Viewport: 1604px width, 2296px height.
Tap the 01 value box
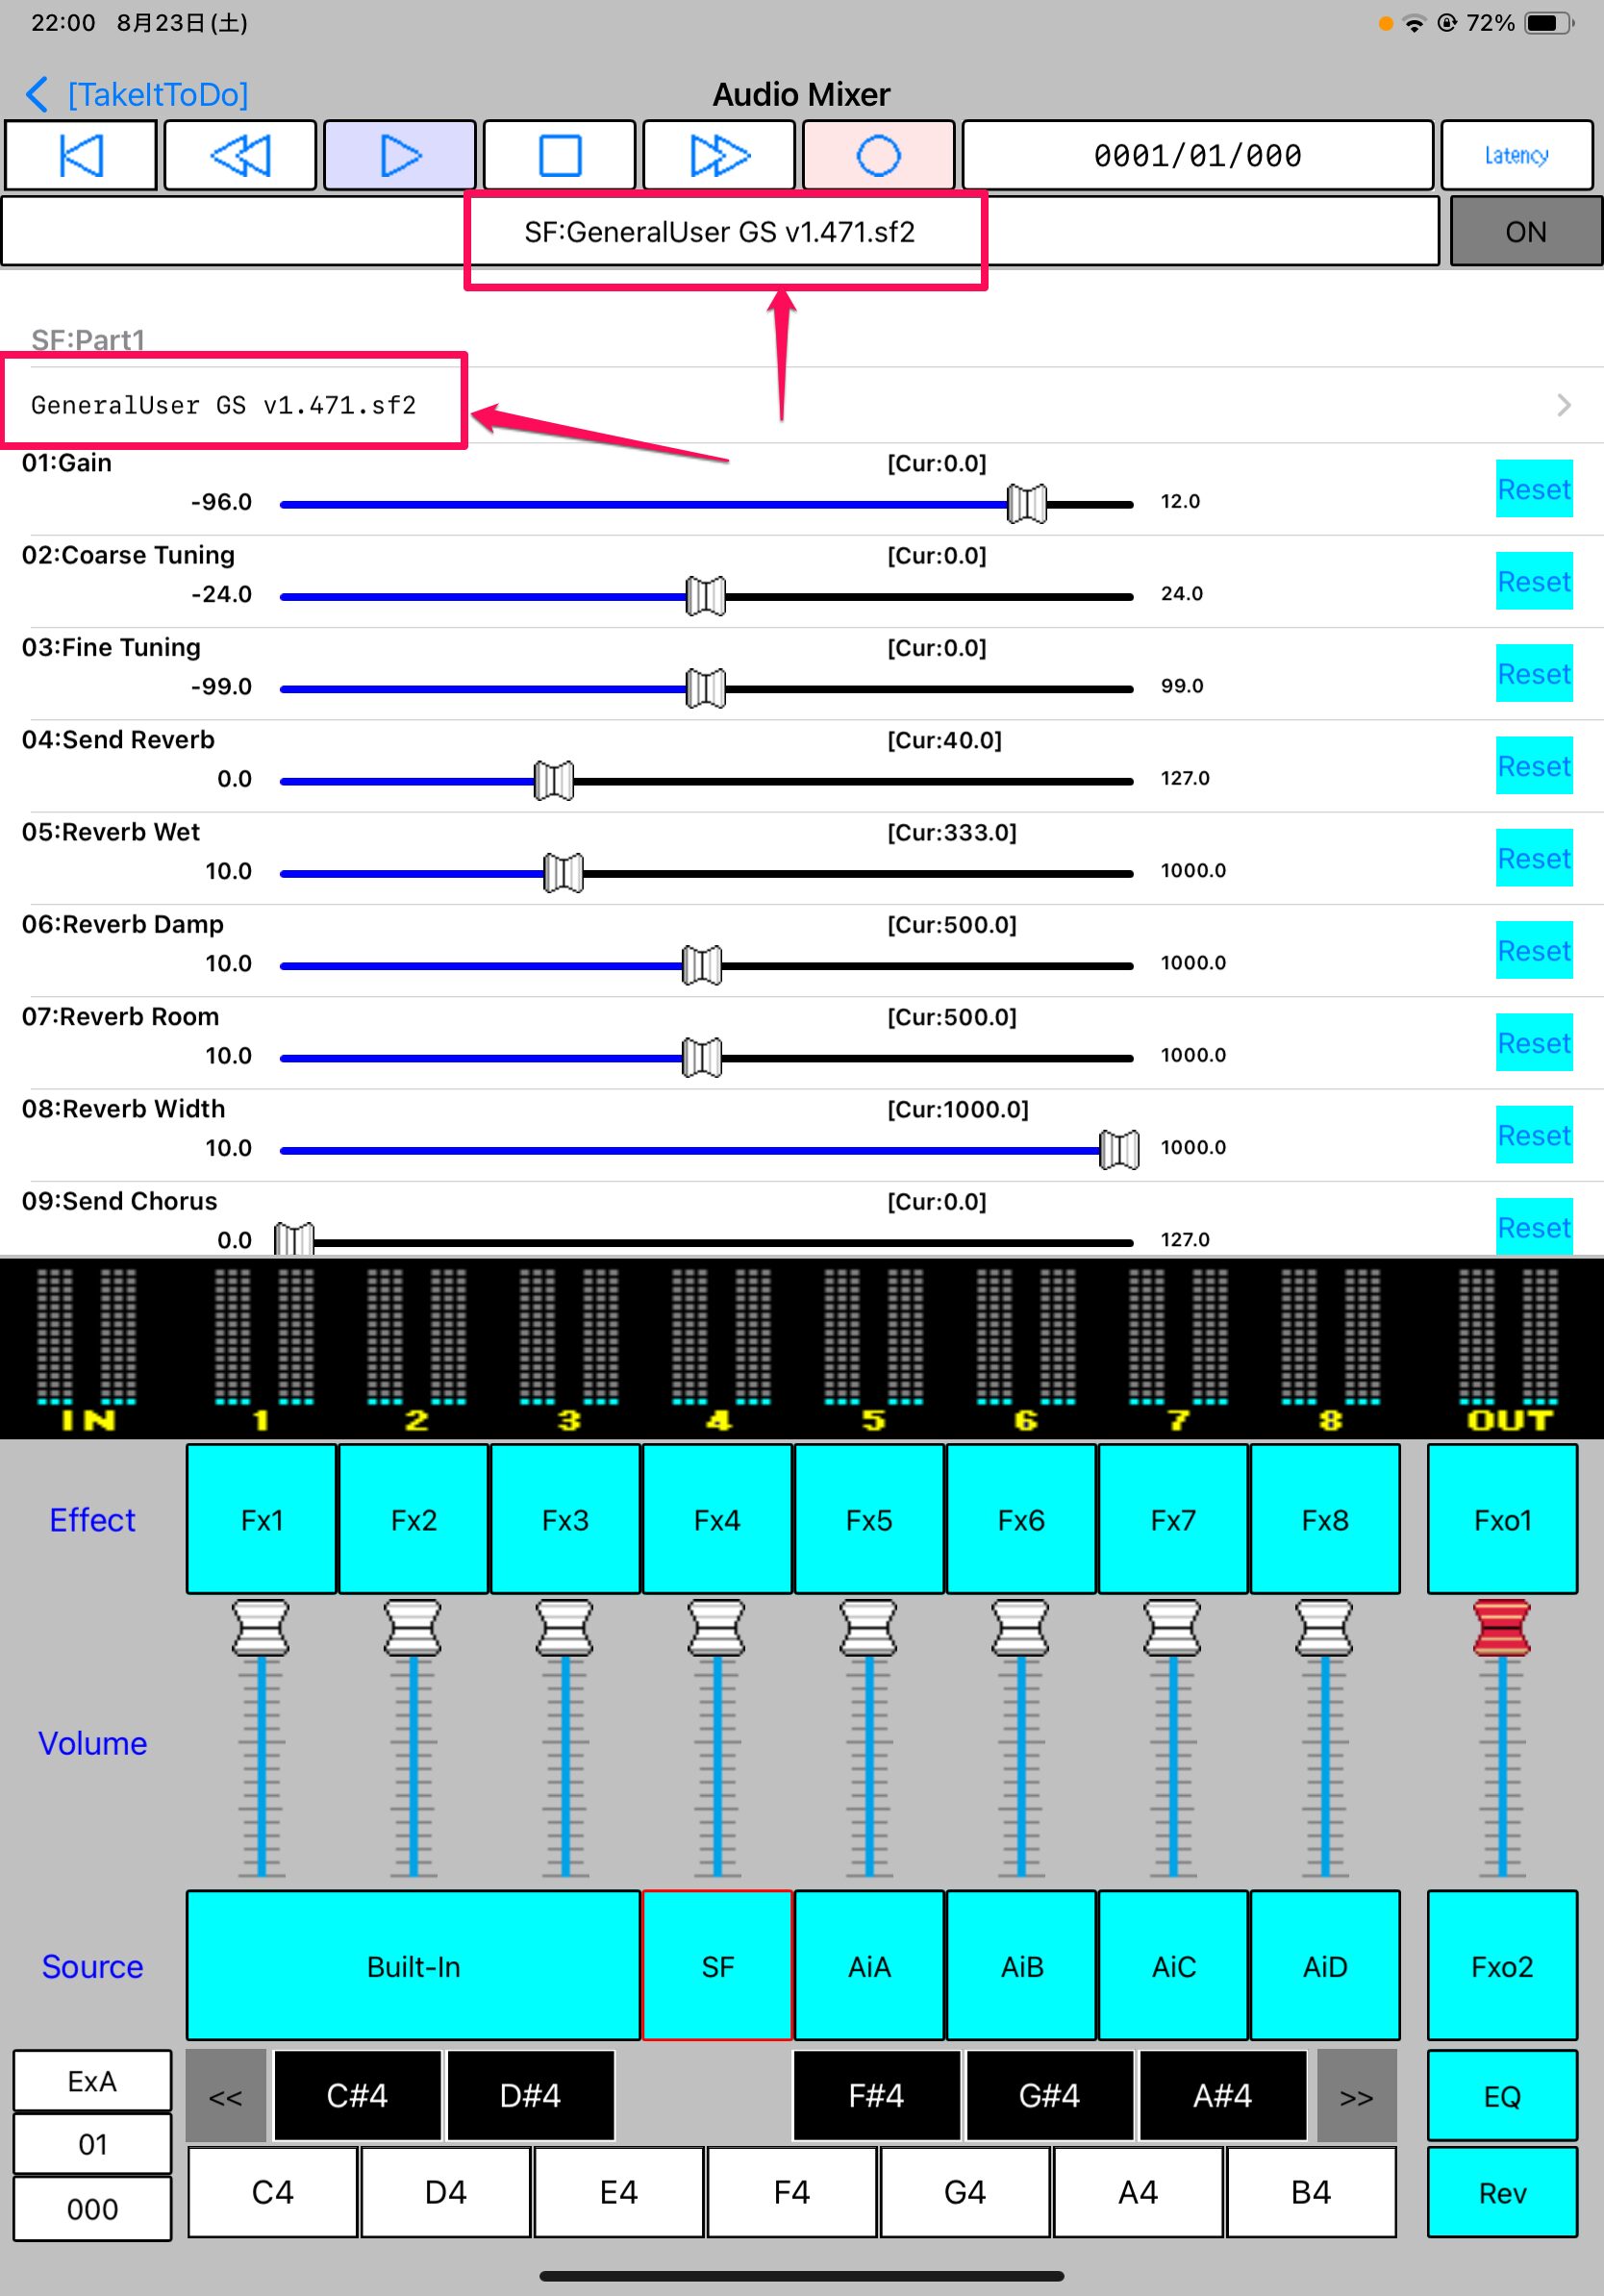(x=92, y=2144)
